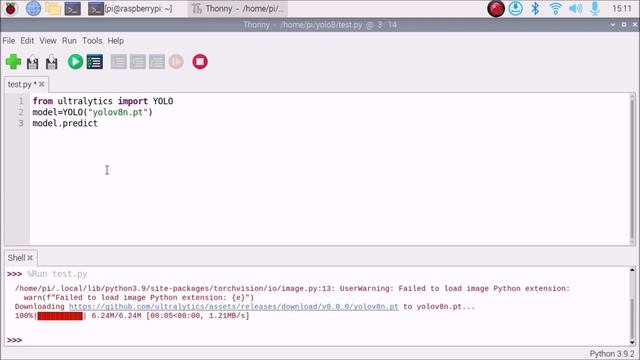Open the Raspberry Pi main menu

(x=11, y=9)
